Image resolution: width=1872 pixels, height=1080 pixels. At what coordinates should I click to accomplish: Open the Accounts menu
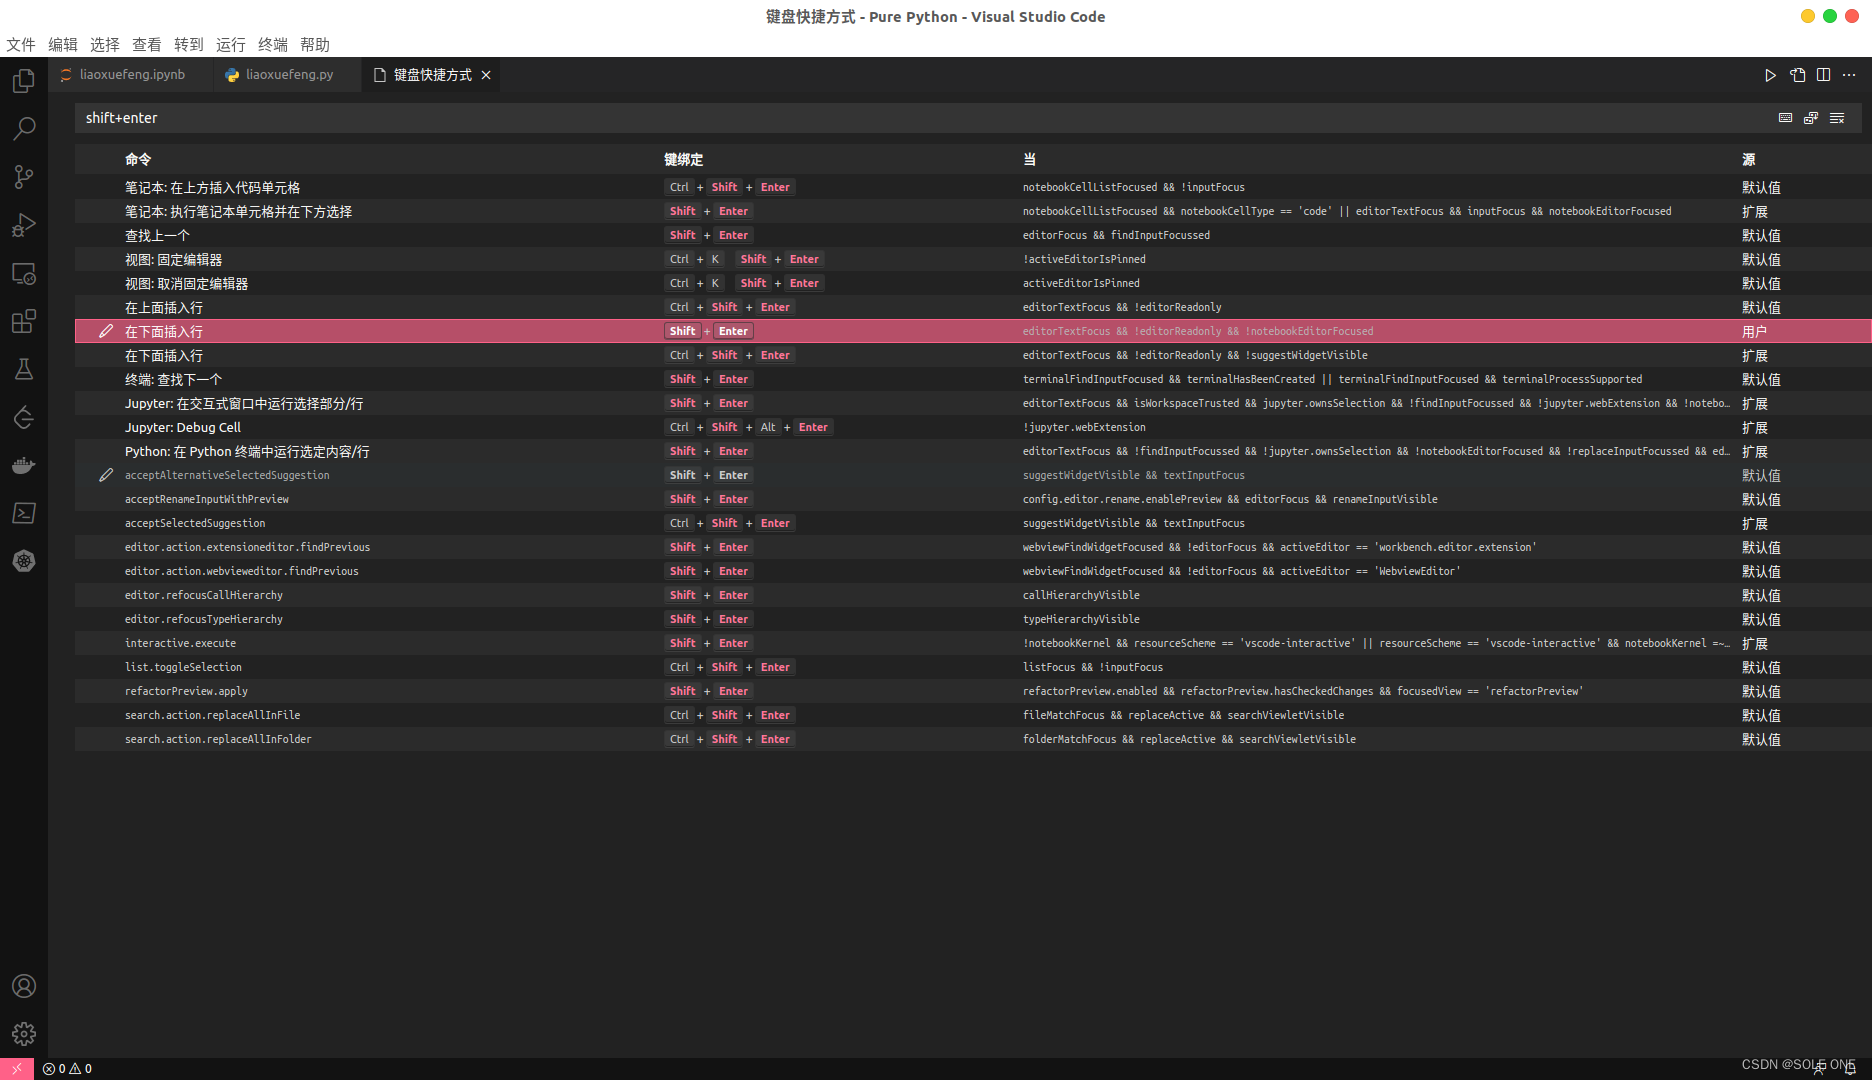pos(24,986)
